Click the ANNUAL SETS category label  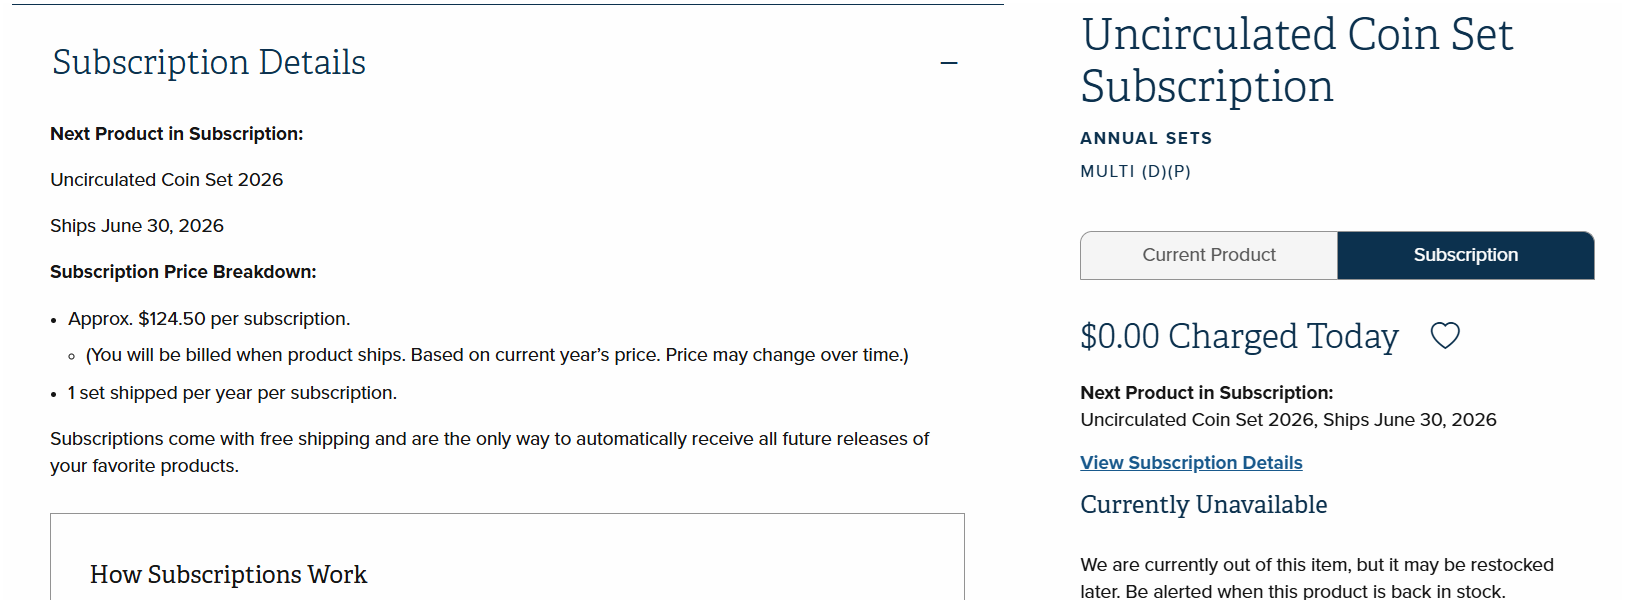(1146, 138)
